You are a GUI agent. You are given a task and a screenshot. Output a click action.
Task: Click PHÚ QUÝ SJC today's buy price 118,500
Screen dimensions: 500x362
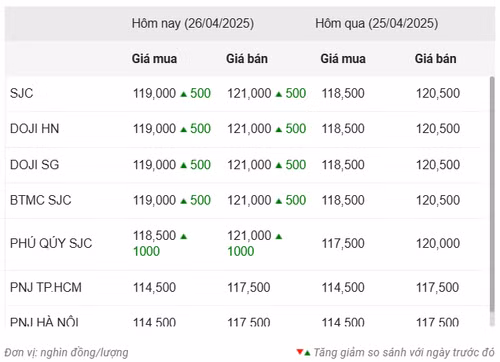pyautogui.click(x=154, y=236)
